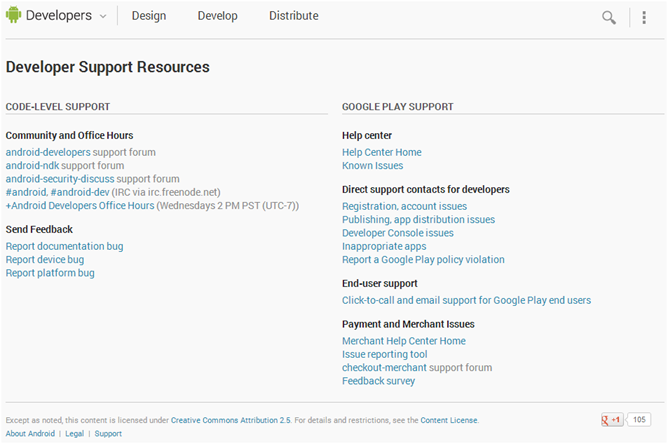Open Feedback survey link
Screen dimensions: 668x444
click(x=378, y=381)
